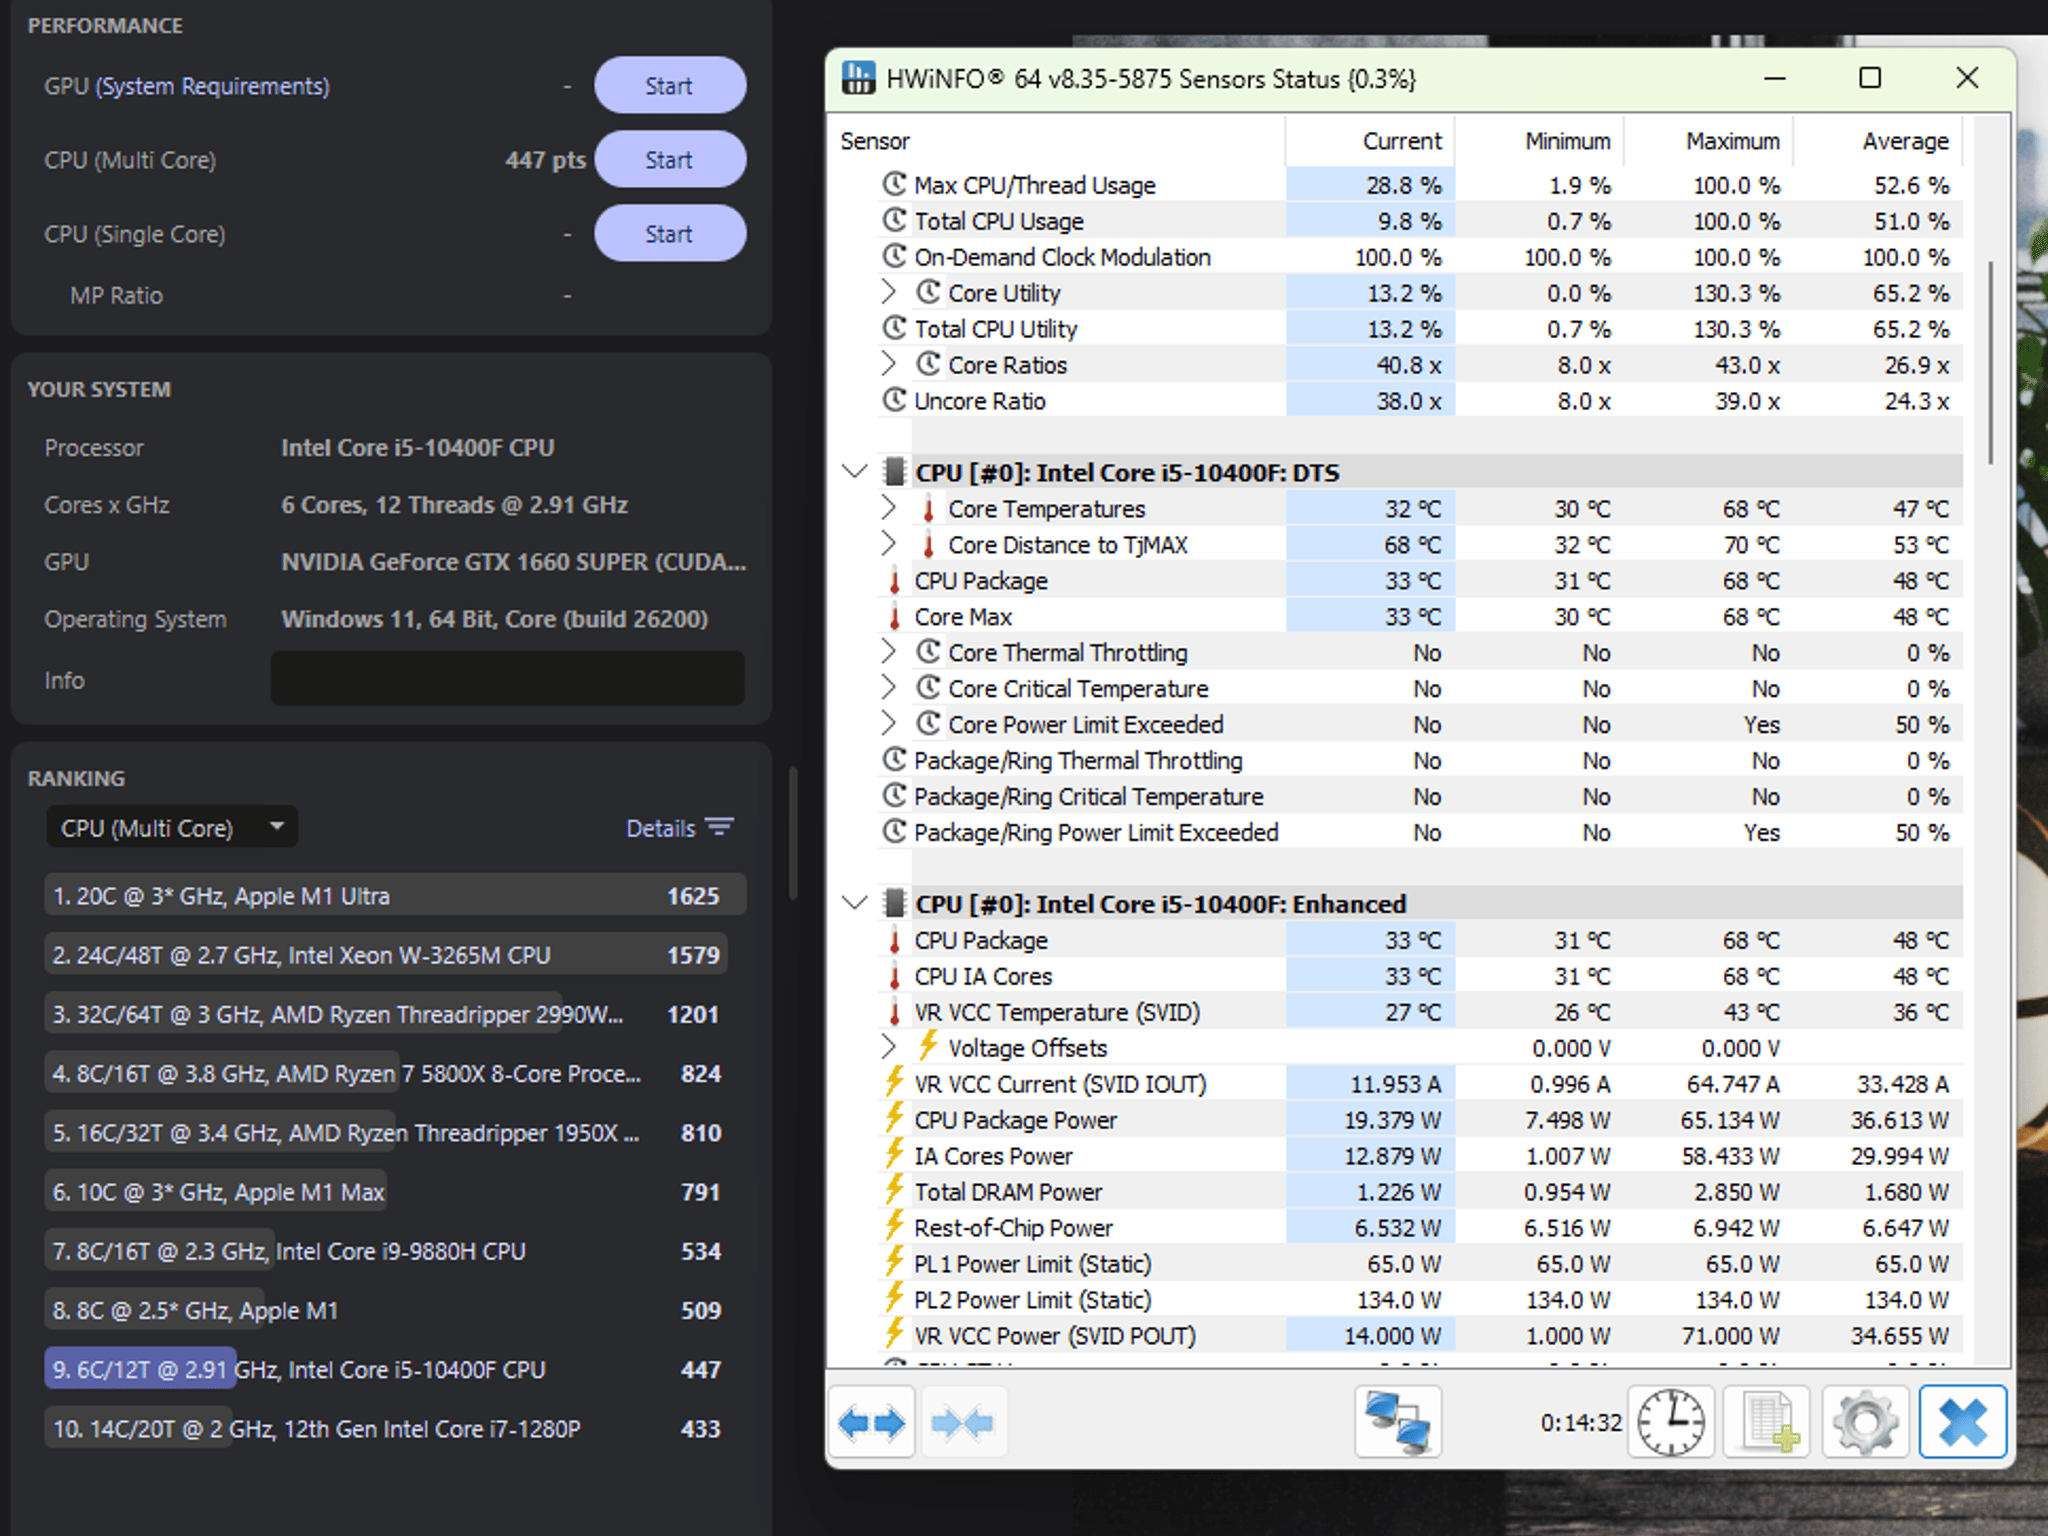Click the expand-layout arrows icon in HWiNFO toolbar

871,1421
